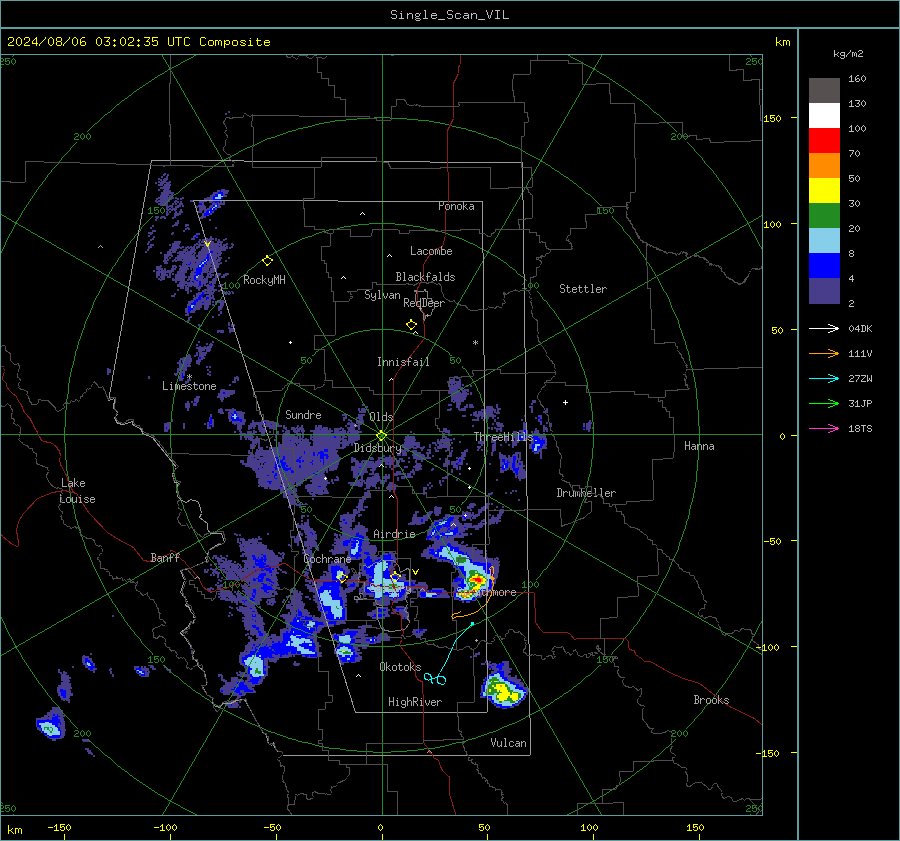This screenshot has height=841, width=900.
Task: Click the yellow 30-50 legend swatch
Action: click(824, 191)
